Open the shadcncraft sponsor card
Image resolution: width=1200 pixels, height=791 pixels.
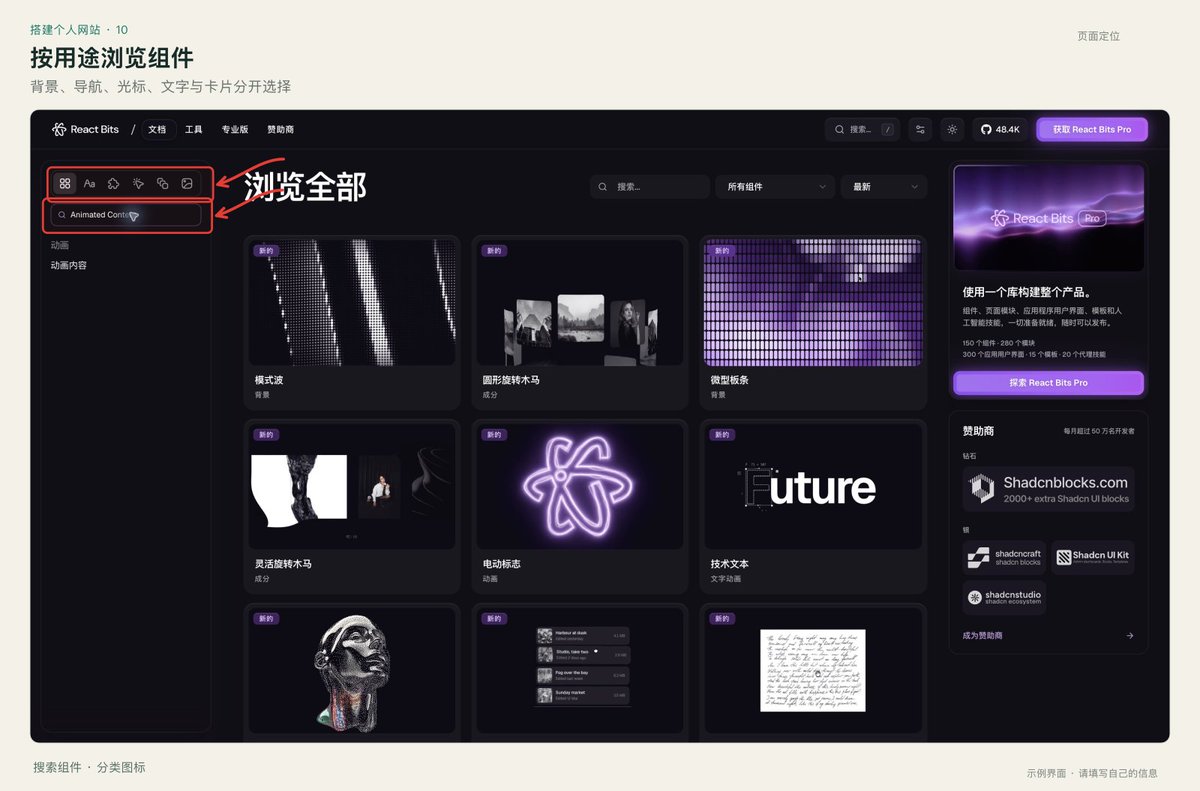(x=1004, y=557)
